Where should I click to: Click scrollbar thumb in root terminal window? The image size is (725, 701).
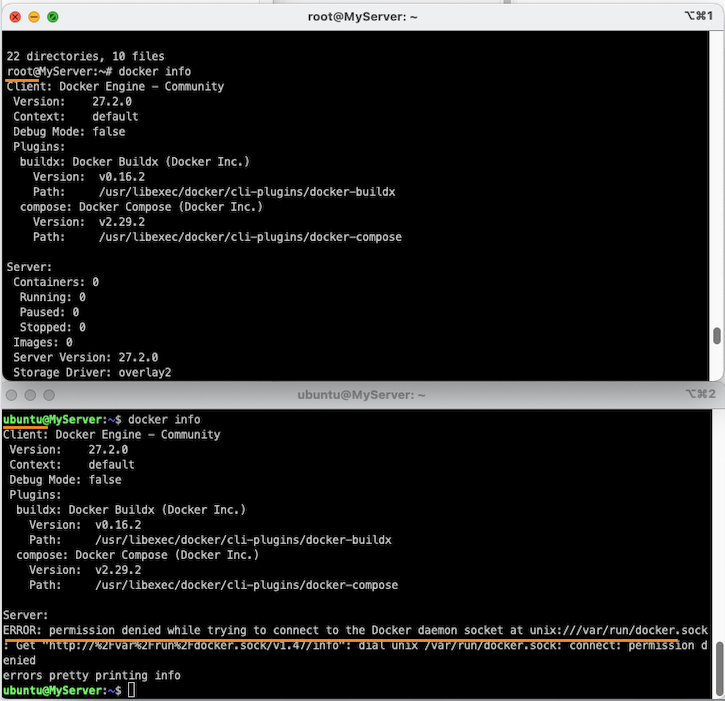pos(717,336)
